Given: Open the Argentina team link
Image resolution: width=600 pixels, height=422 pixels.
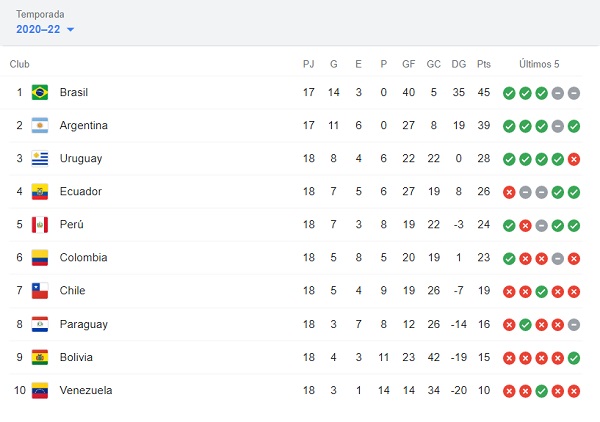Looking at the screenshot, I should click(83, 126).
